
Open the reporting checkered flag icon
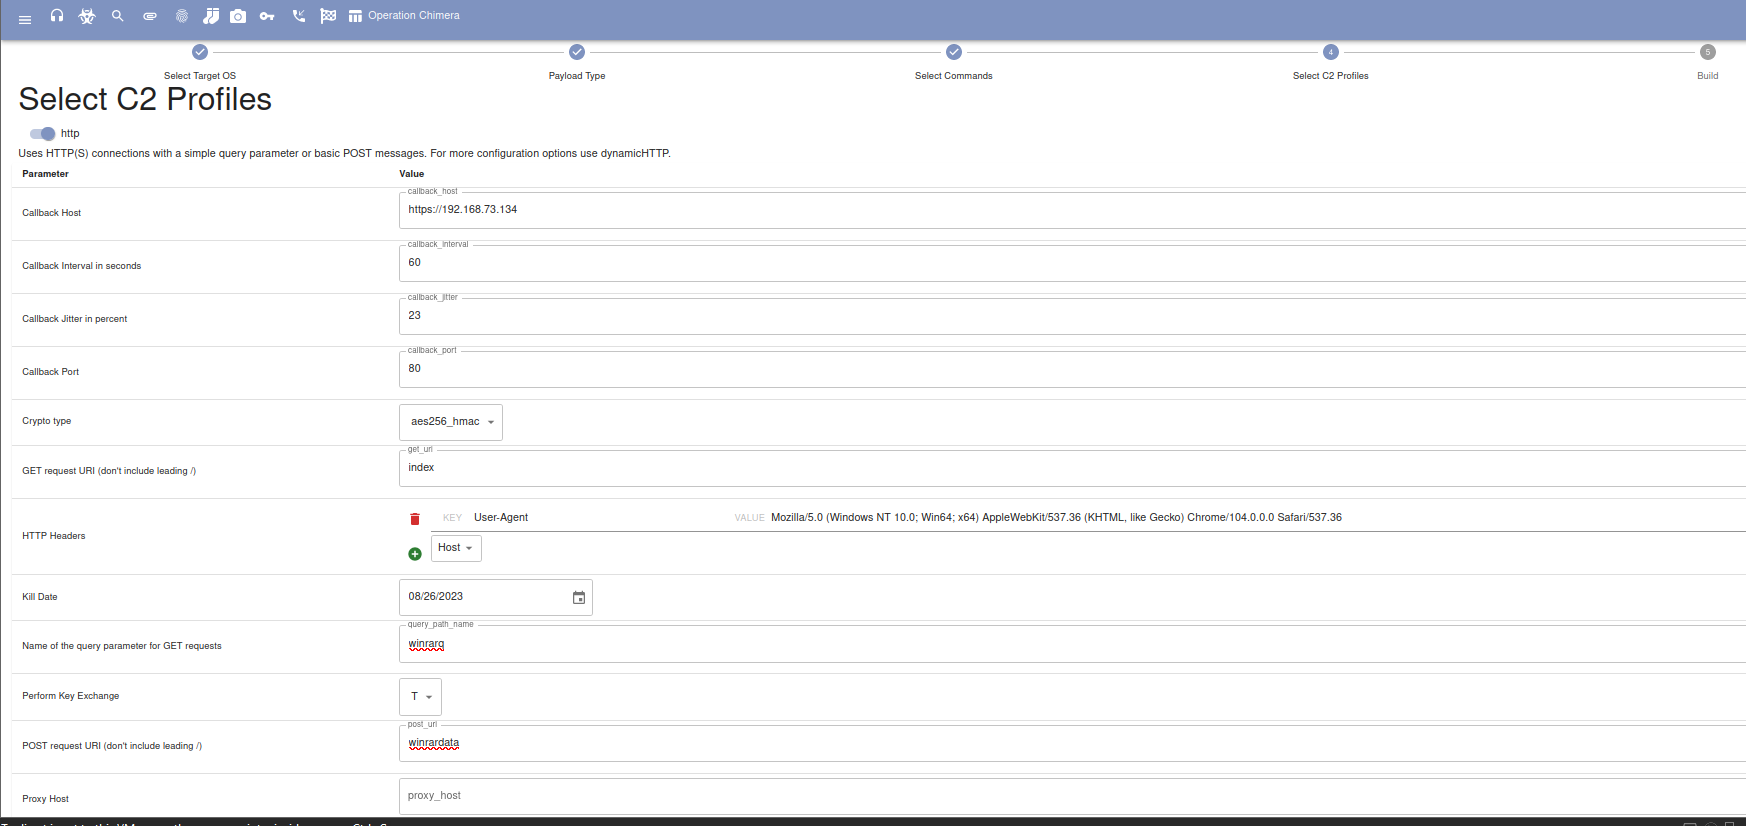(x=328, y=16)
